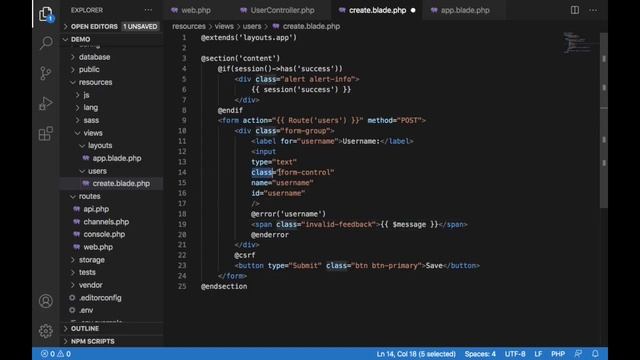Click the @endsection line in code
This screenshot has width=640, height=360.
click(224, 287)
